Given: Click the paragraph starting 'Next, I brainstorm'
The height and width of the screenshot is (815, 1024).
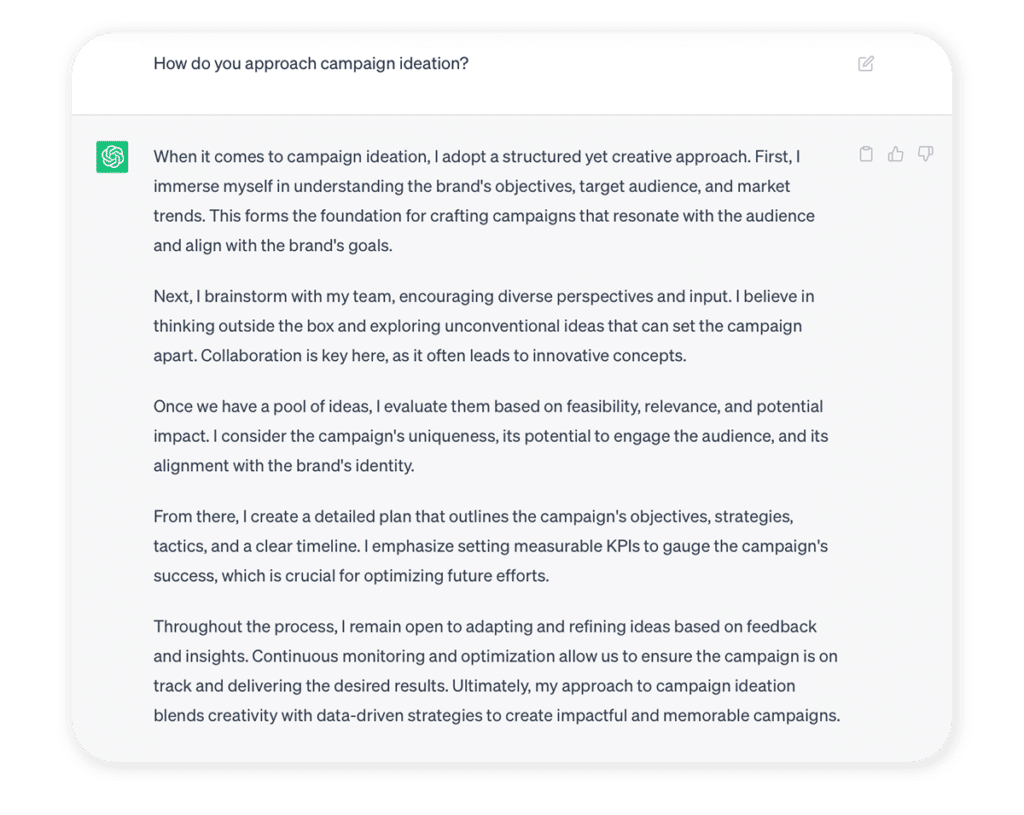Looking at the screenshot, I should tap(484, 326).
